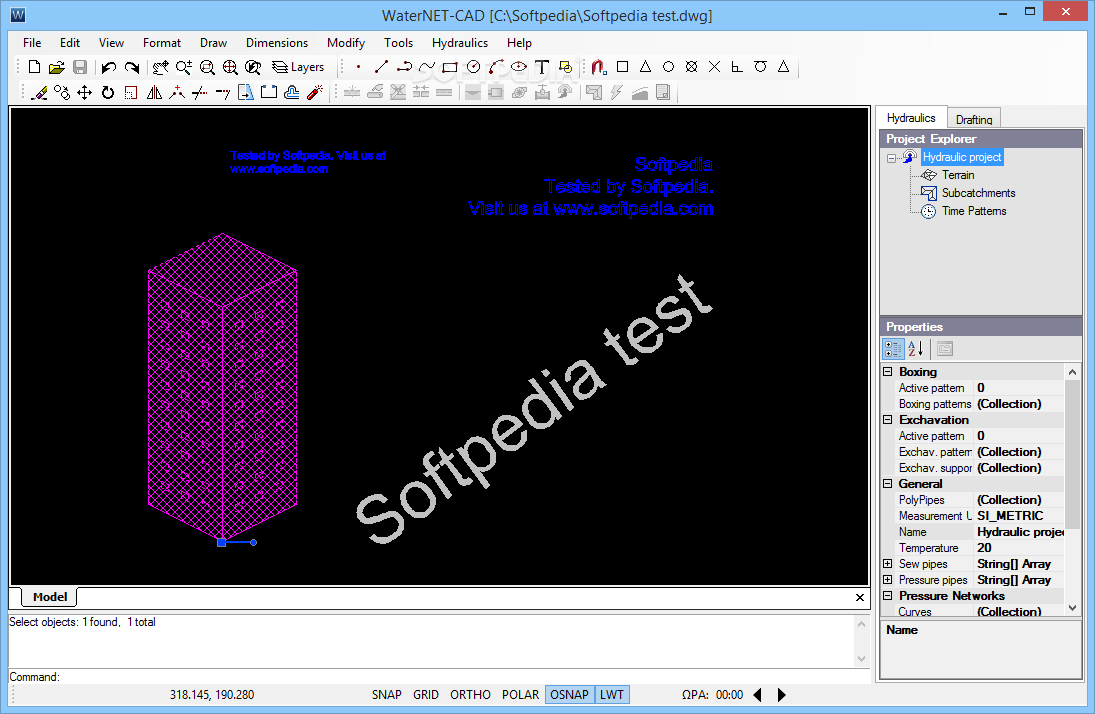The height and width of the screenshot is (714, 1095).
Task: Click the Undo arrow icon
Action: (108, 67)
